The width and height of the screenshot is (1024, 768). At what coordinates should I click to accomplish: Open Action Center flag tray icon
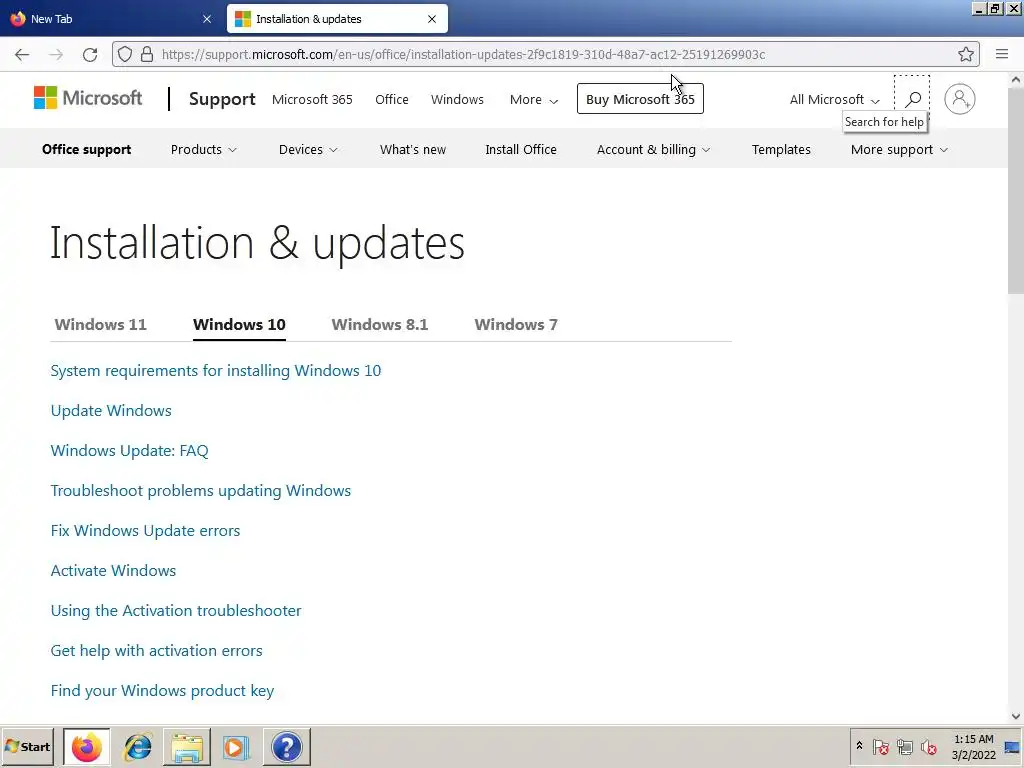880,746
